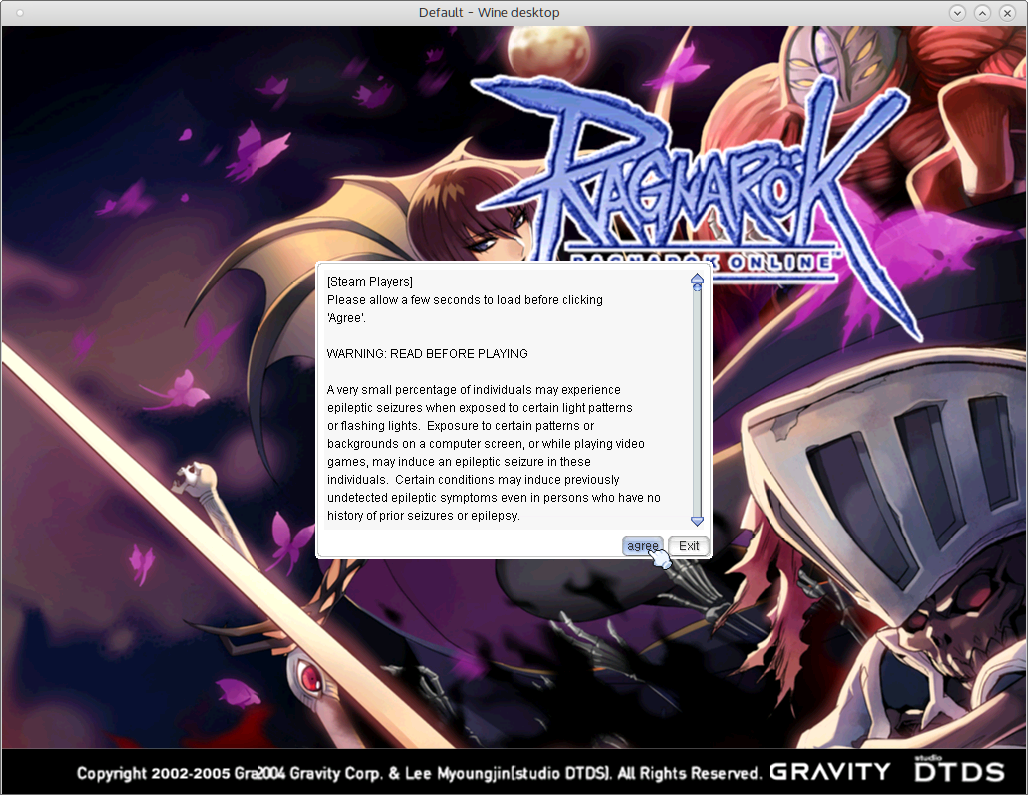The height and width of the screenshot is (795, 1028).
Task: Open the window menu dot in the title bar
Action: pos(20,12)
